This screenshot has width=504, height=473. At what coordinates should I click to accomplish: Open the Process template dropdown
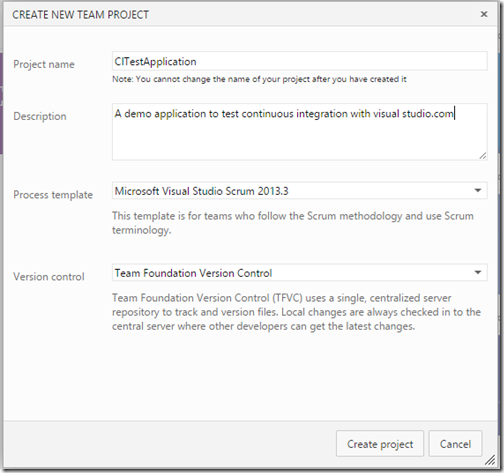300,191
